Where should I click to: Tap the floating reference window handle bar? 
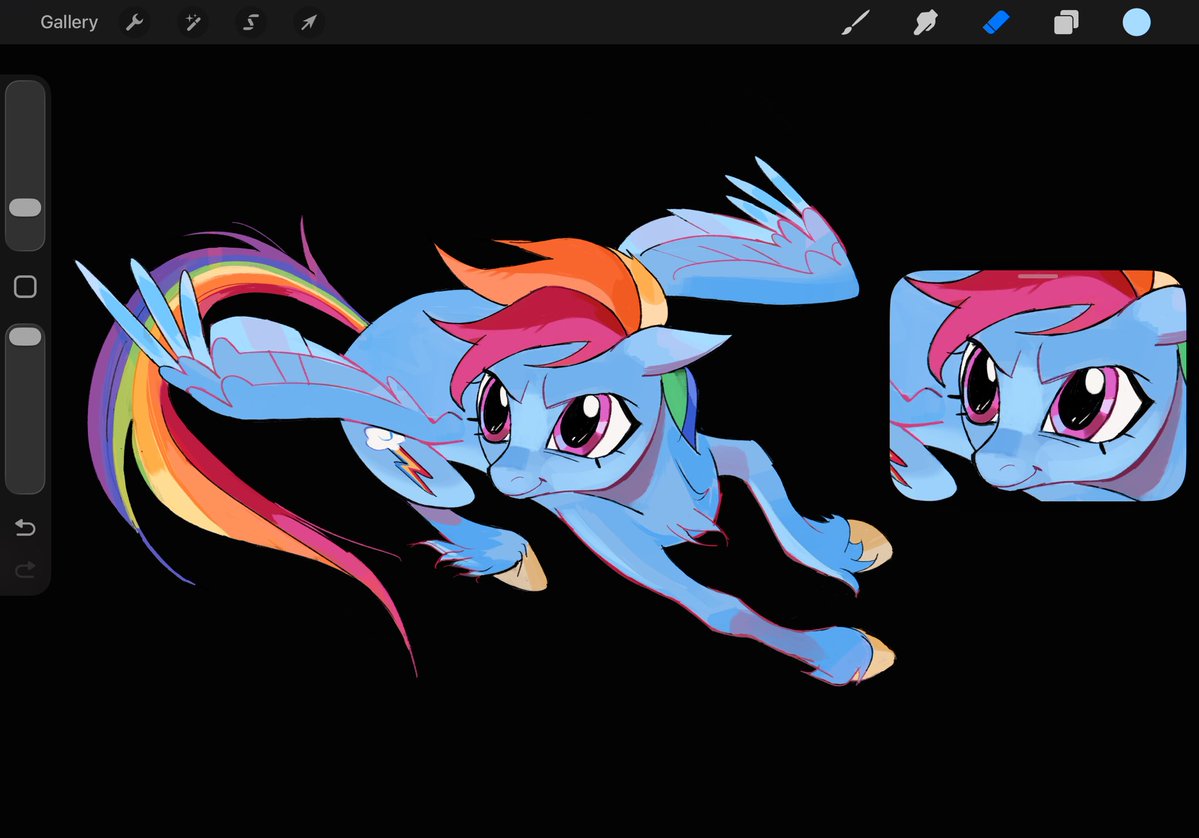1038,276
